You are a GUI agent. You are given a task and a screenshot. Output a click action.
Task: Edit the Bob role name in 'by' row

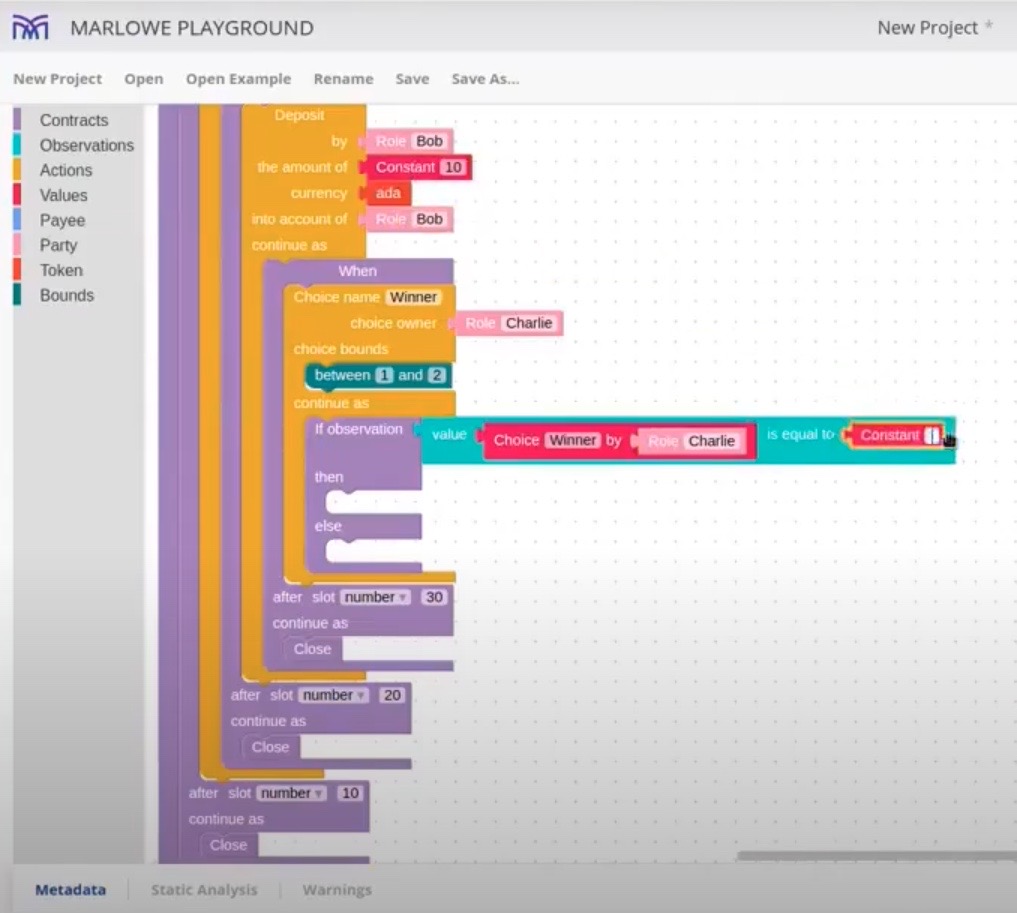pos(429,141)
